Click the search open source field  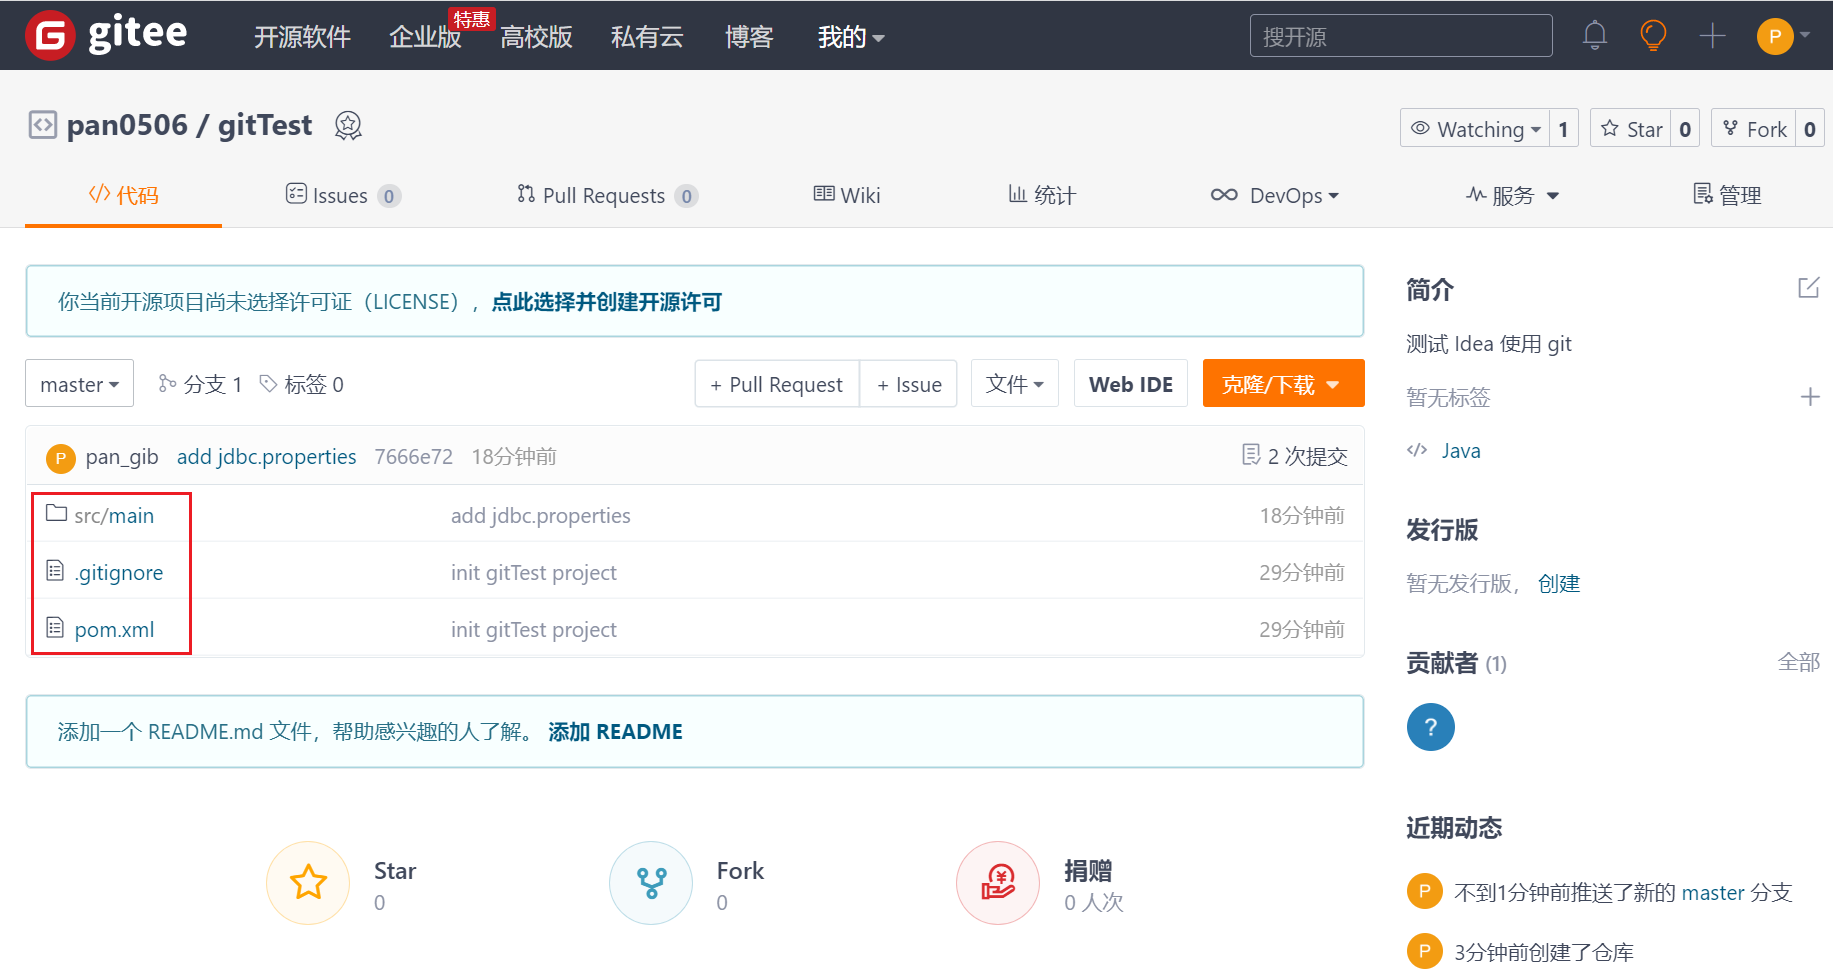[1400, 37]
